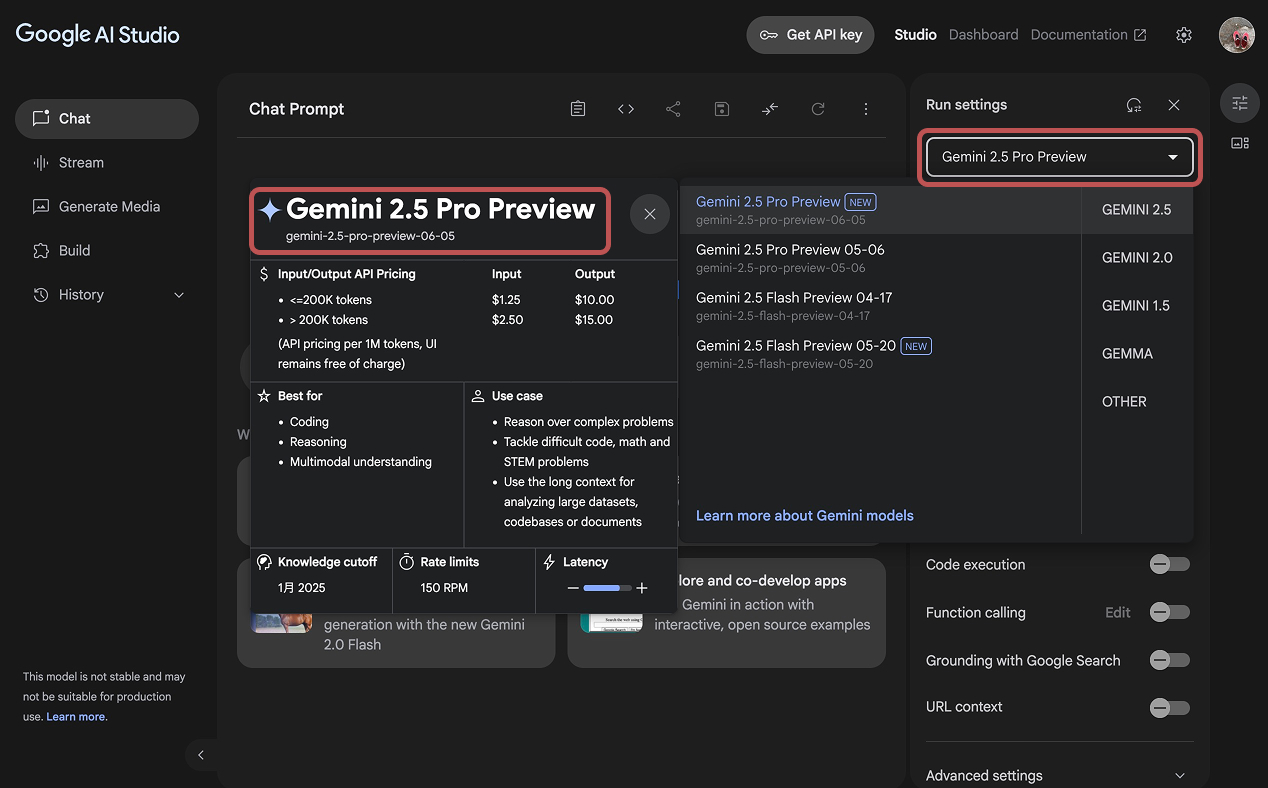
Task: Go to Dashboard in header
Action: point(983,35)
